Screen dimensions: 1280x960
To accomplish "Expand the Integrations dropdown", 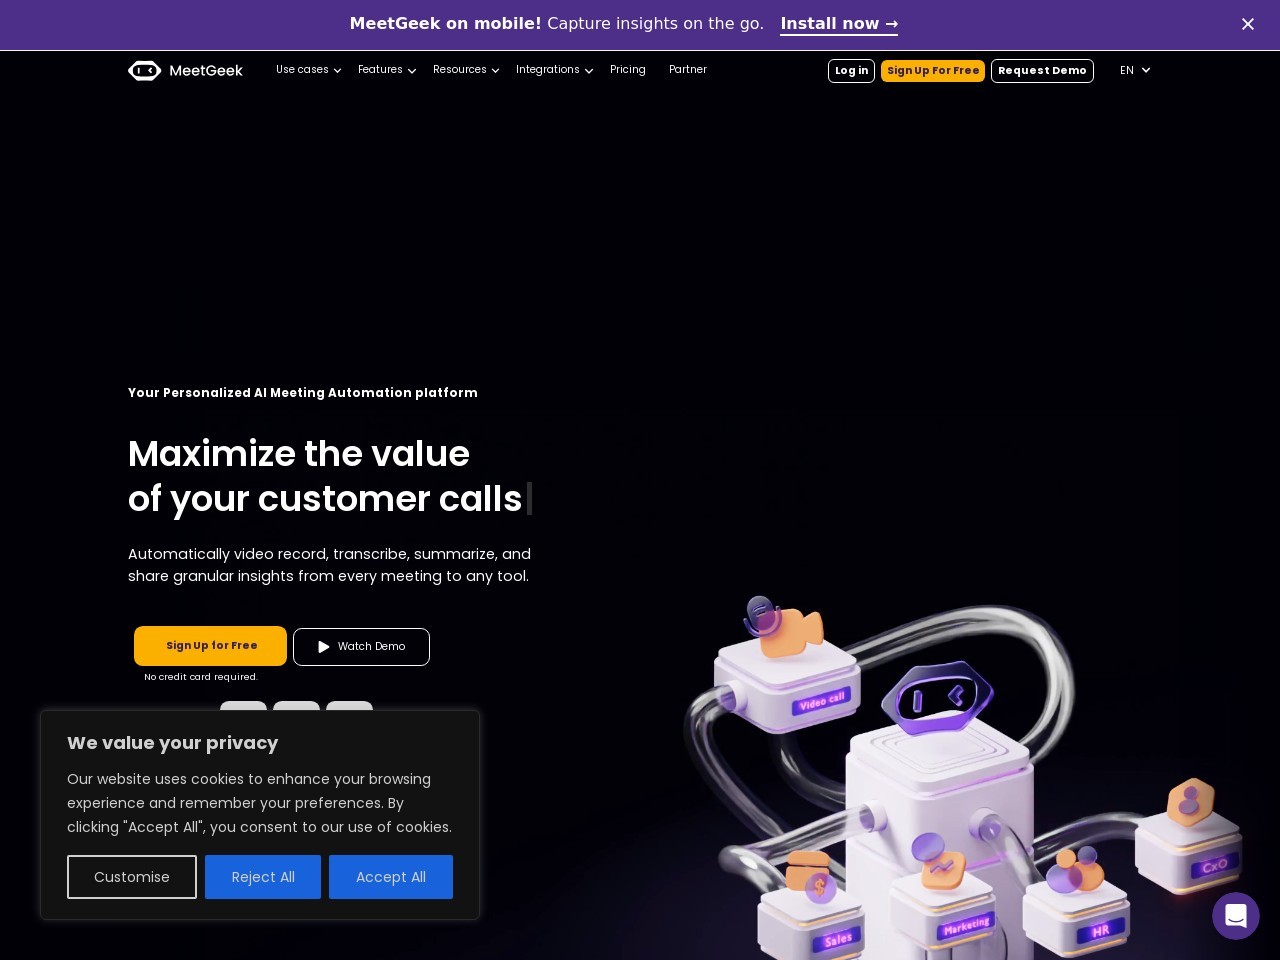I will pos(555,70).
